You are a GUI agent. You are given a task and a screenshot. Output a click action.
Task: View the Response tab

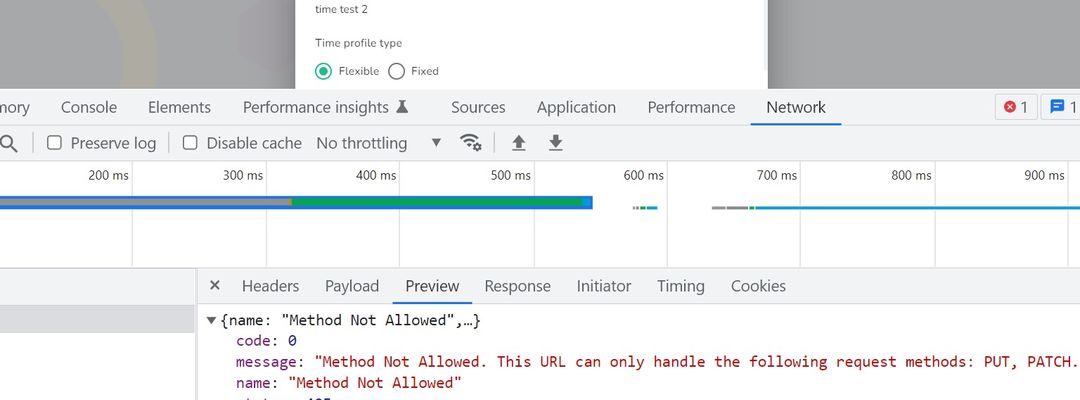517,286
